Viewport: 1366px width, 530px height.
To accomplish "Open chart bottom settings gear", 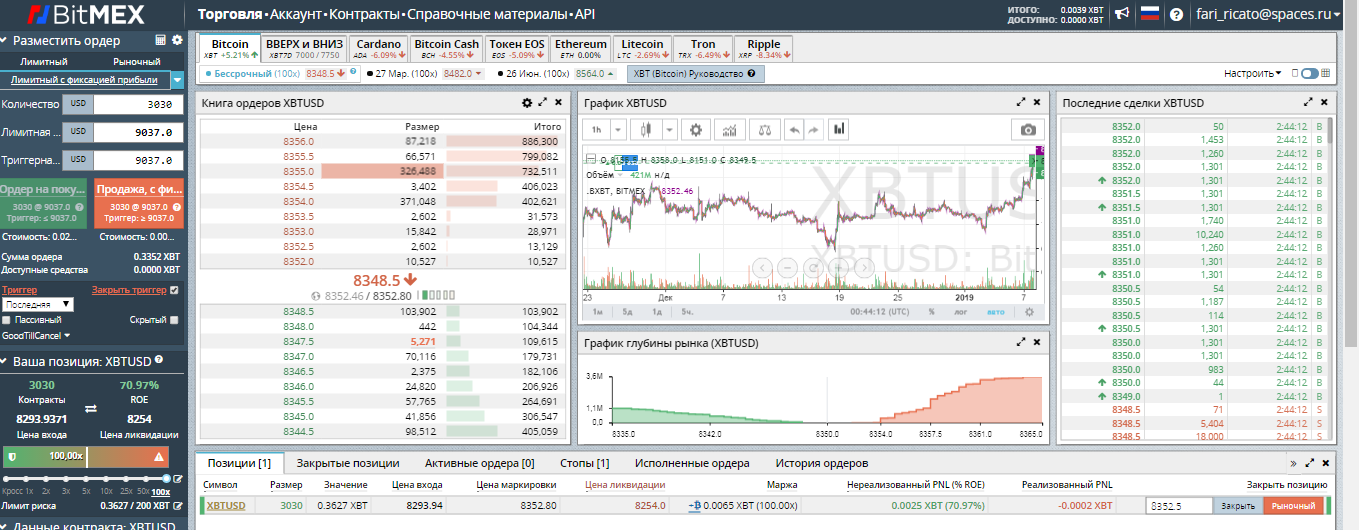I will pos(1029,312).
